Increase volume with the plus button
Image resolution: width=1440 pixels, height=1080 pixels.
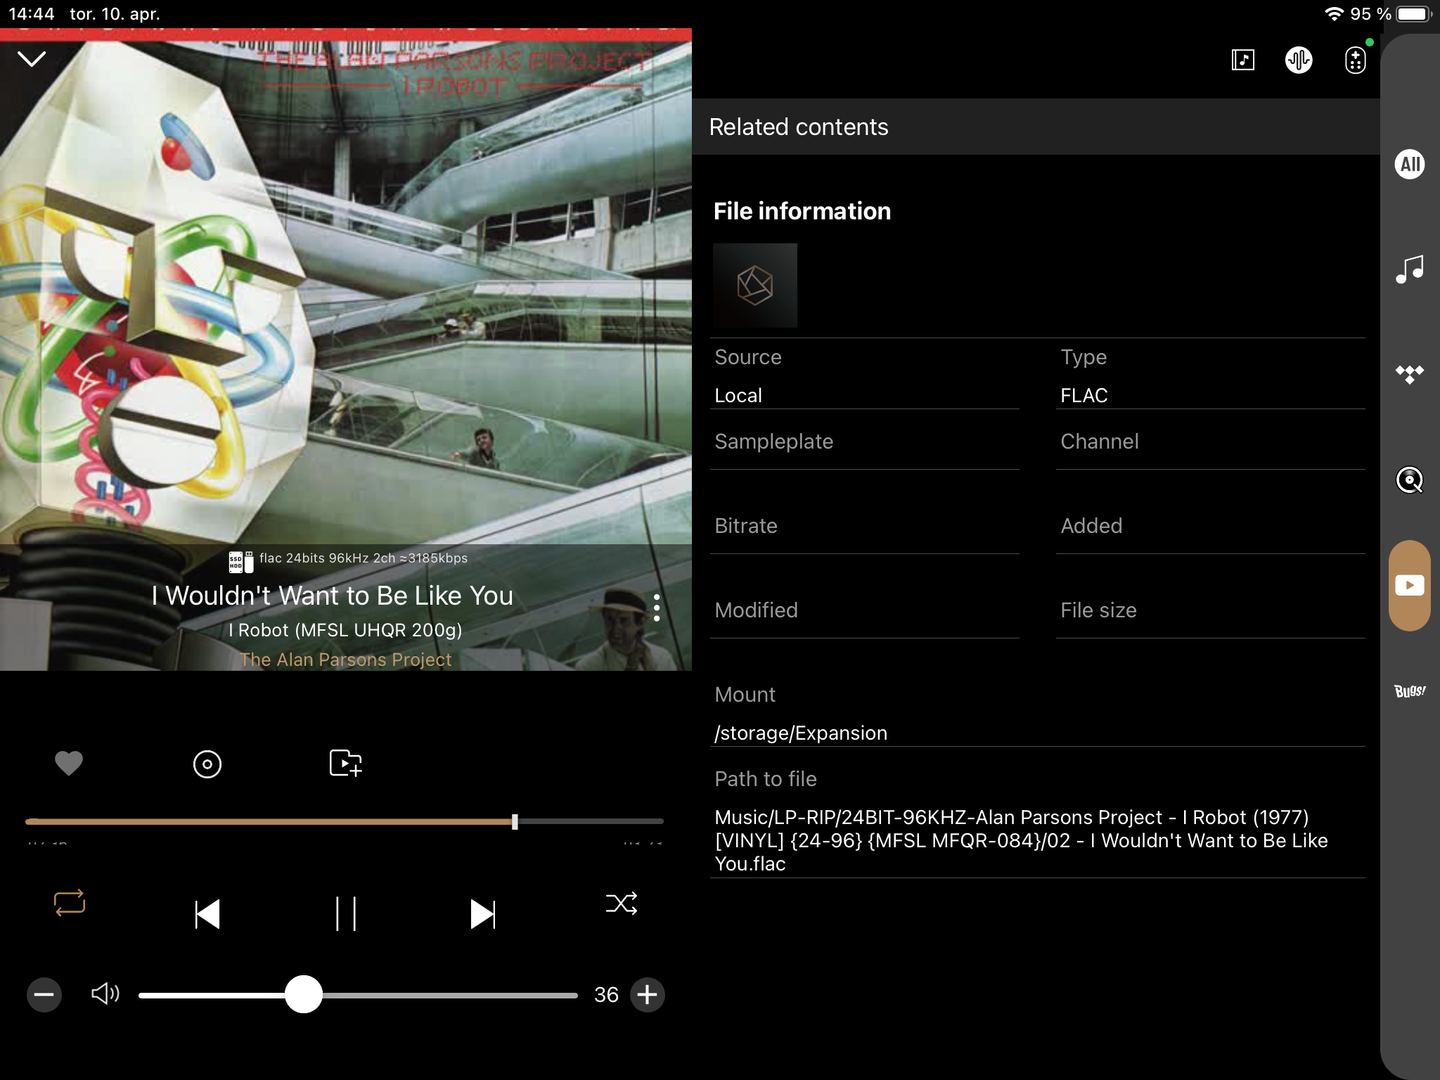pyautogui.click(x=647, y=995)
